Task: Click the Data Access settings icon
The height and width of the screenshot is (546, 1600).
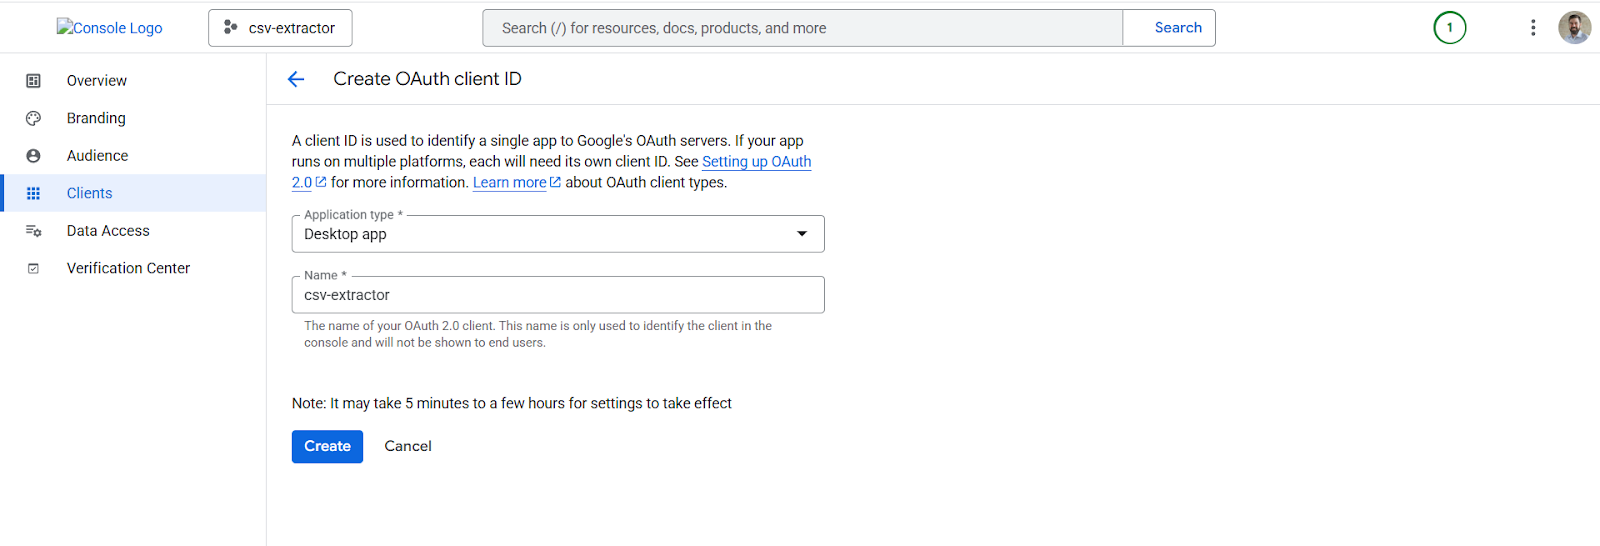Action: click(x=33, y=231)
